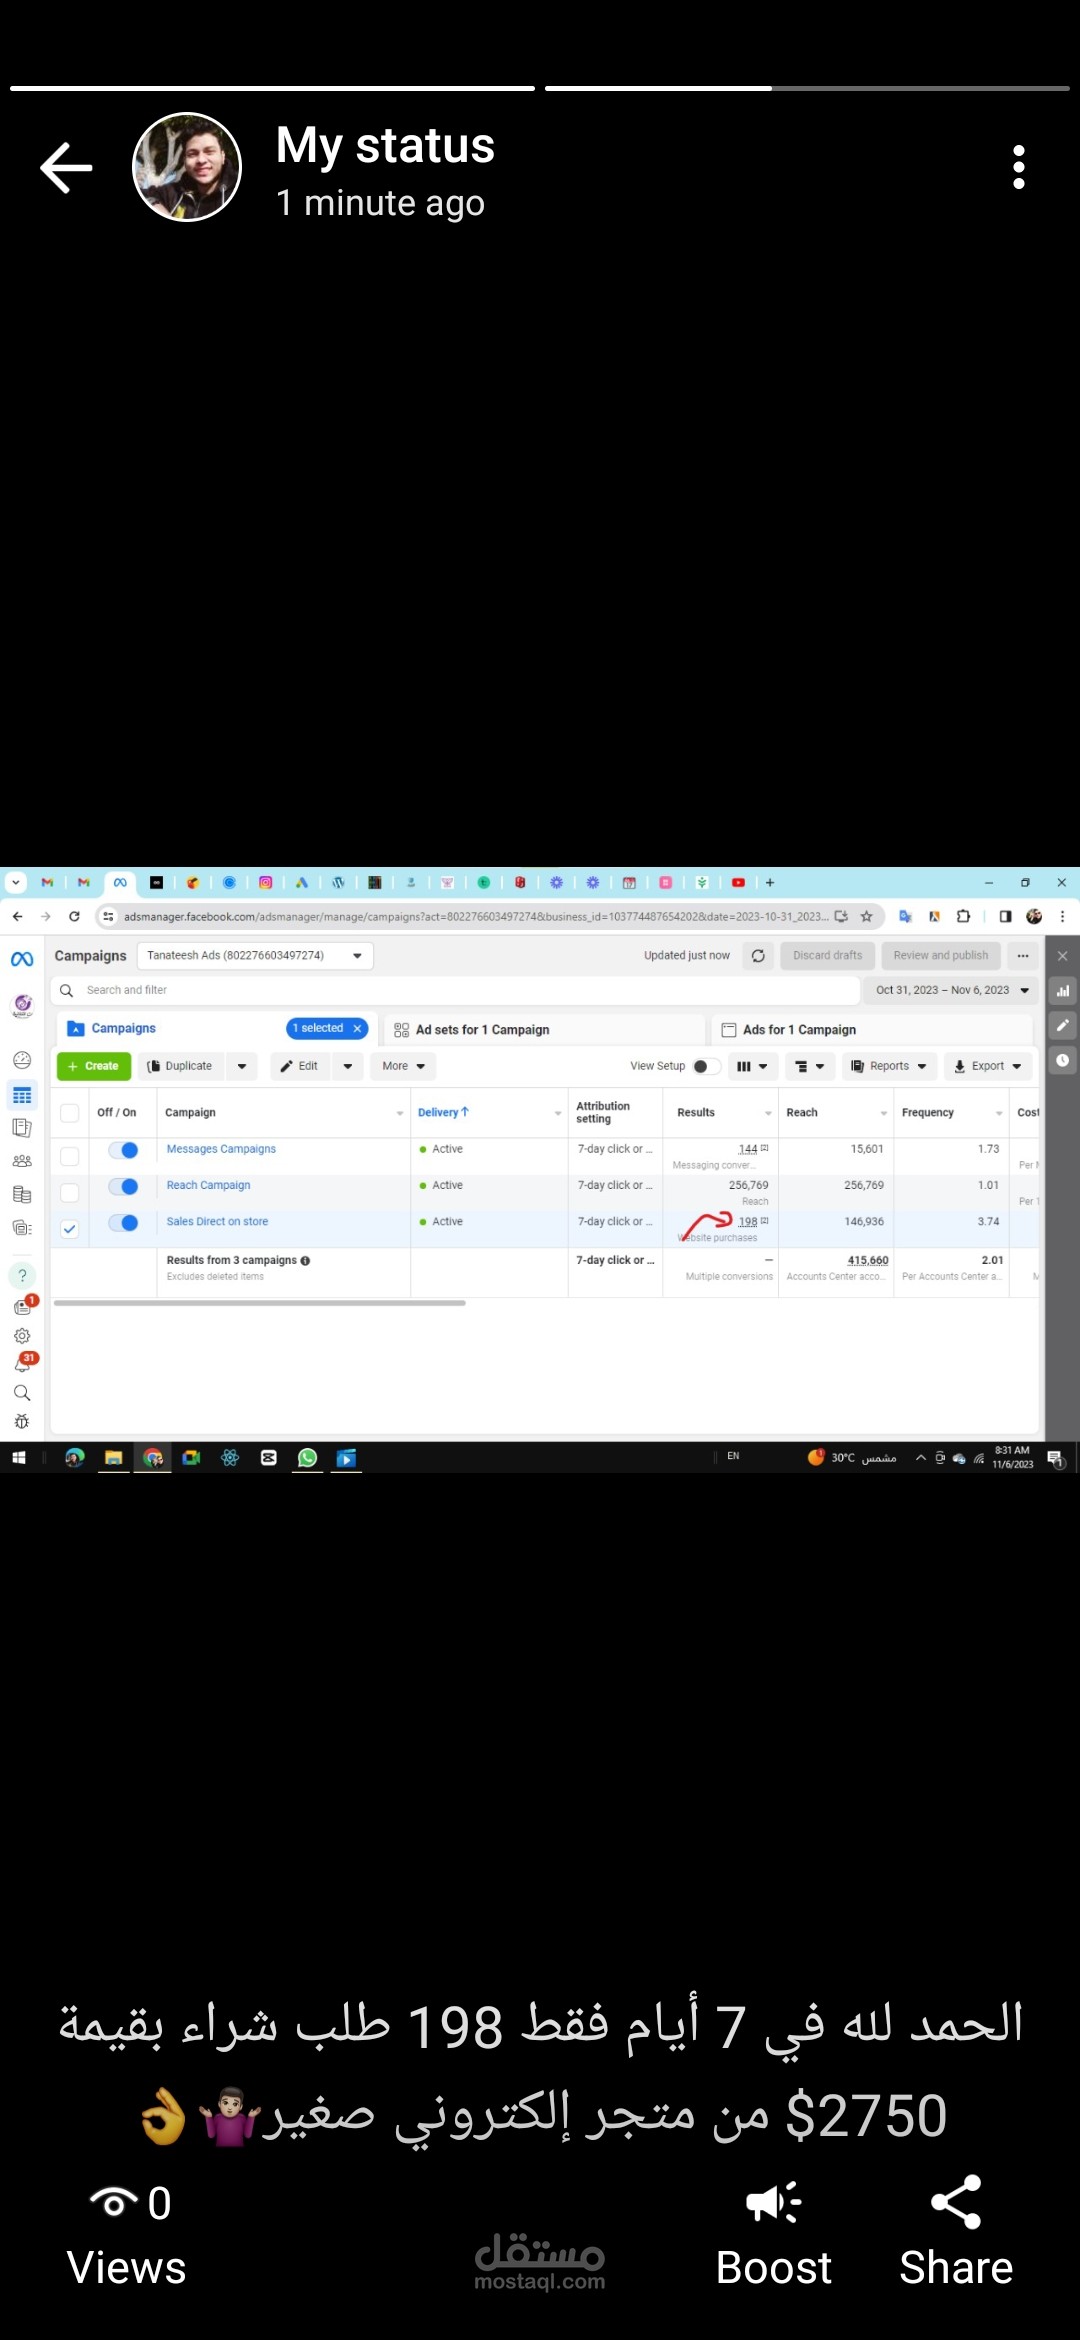Viewport: 1080px width, 2340px height.
Task: Expand the Duplicate dropdown arrow
Action: 242,1066
